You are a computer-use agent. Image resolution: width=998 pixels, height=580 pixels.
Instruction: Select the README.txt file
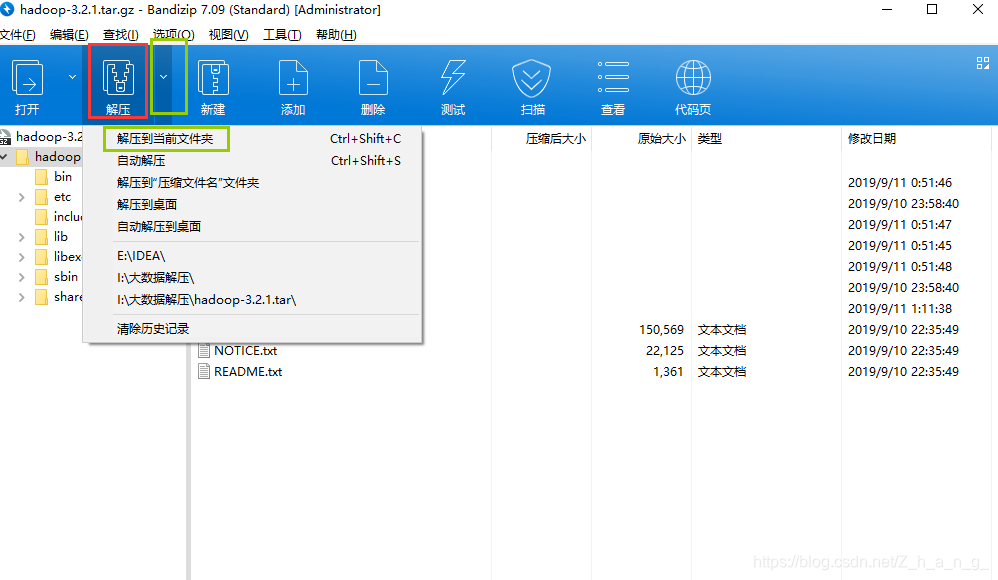pyautogui.click(x=248, y=372)
